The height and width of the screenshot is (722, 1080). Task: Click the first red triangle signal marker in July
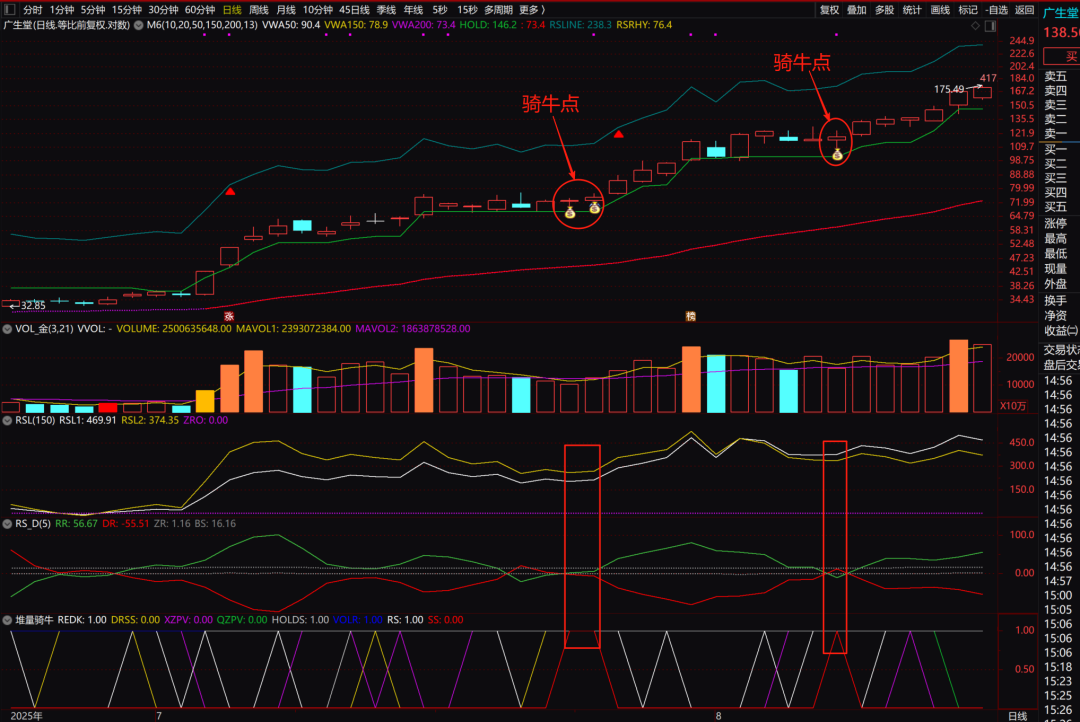230,192
